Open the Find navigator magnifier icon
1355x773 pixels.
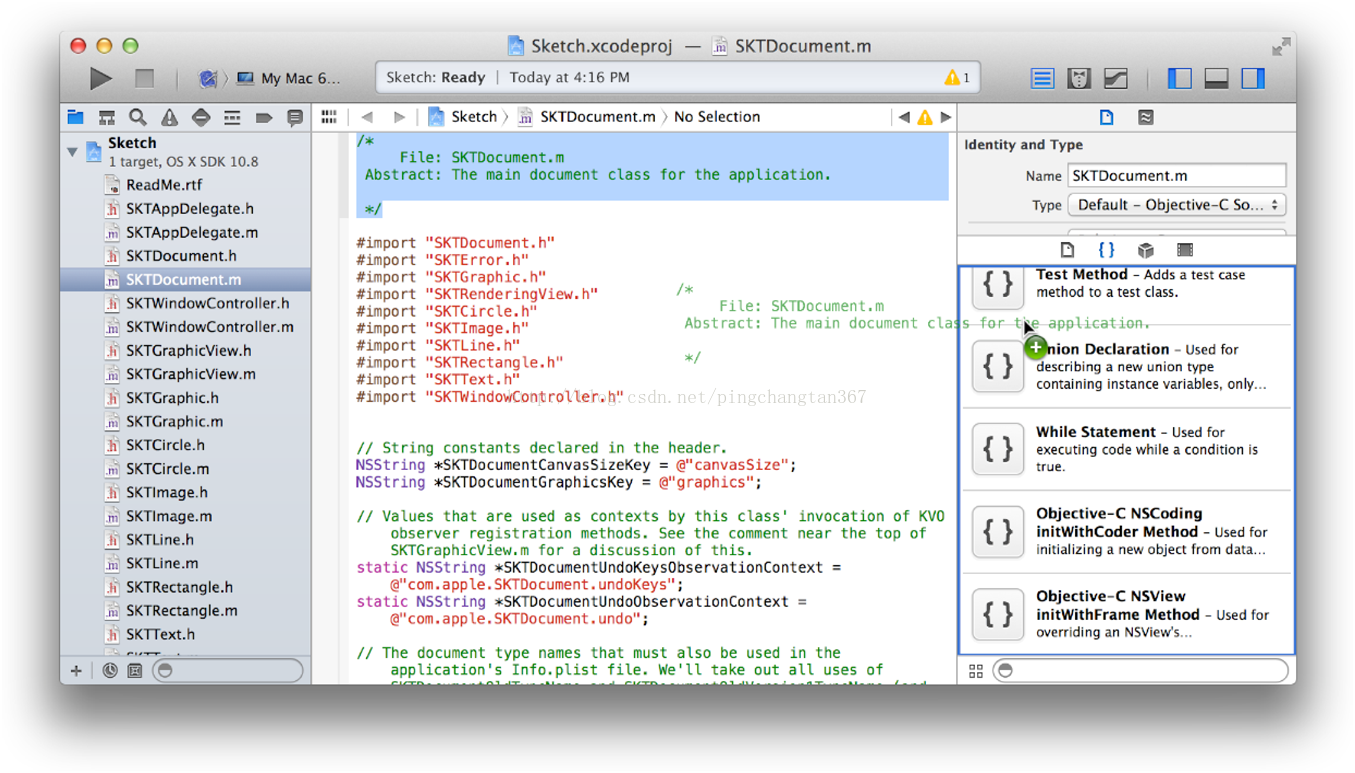coord(138,117)
